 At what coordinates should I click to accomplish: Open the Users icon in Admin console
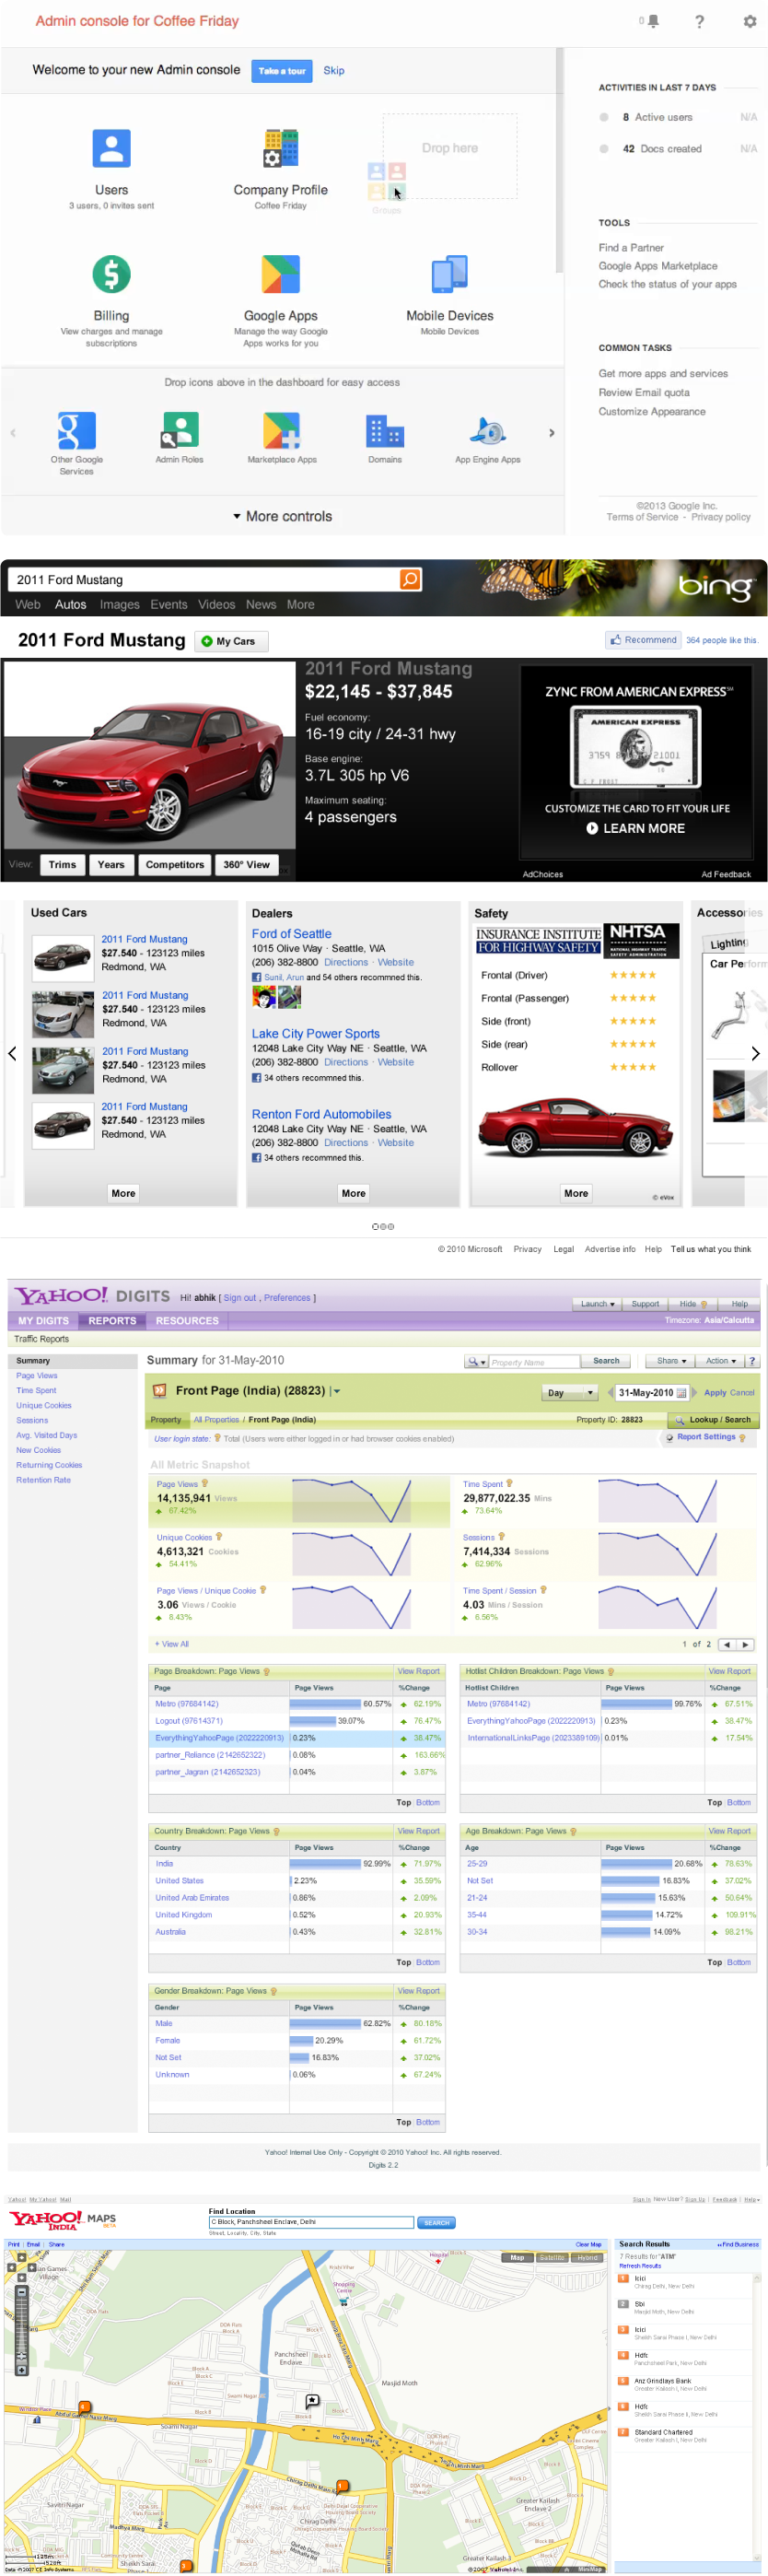(x=111, y=148)
